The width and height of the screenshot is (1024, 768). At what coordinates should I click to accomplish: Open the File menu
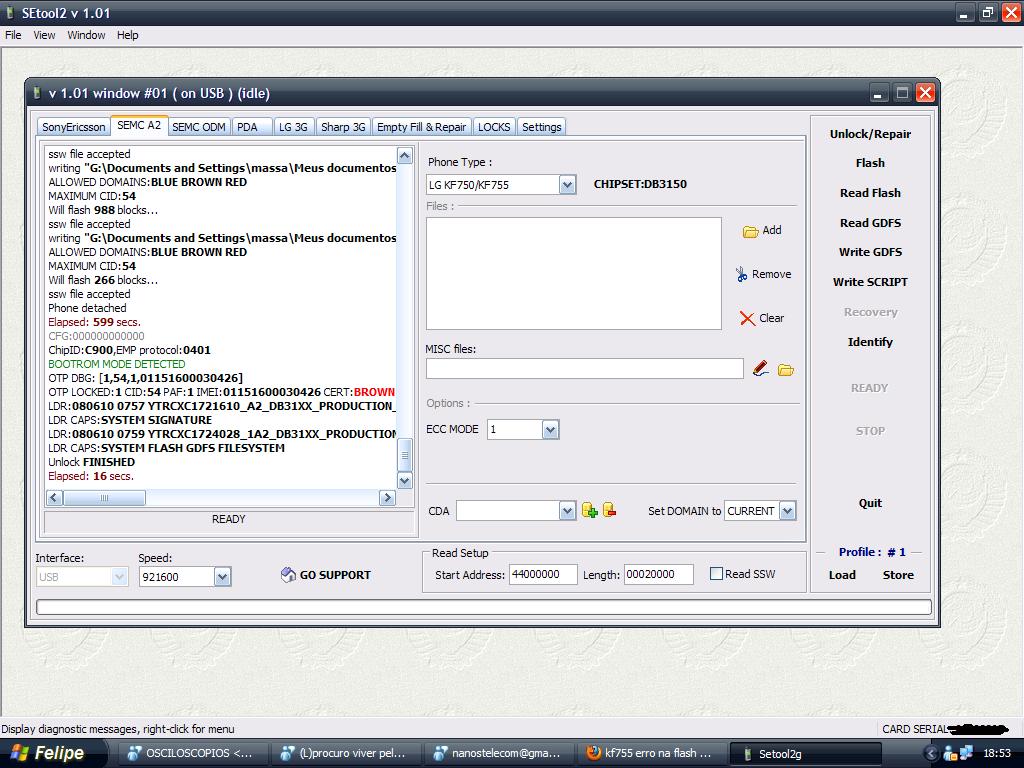coord(13,35)
